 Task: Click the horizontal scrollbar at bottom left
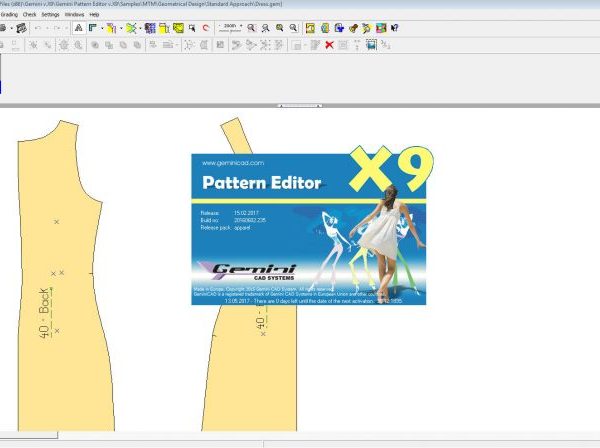pos(28,435)
